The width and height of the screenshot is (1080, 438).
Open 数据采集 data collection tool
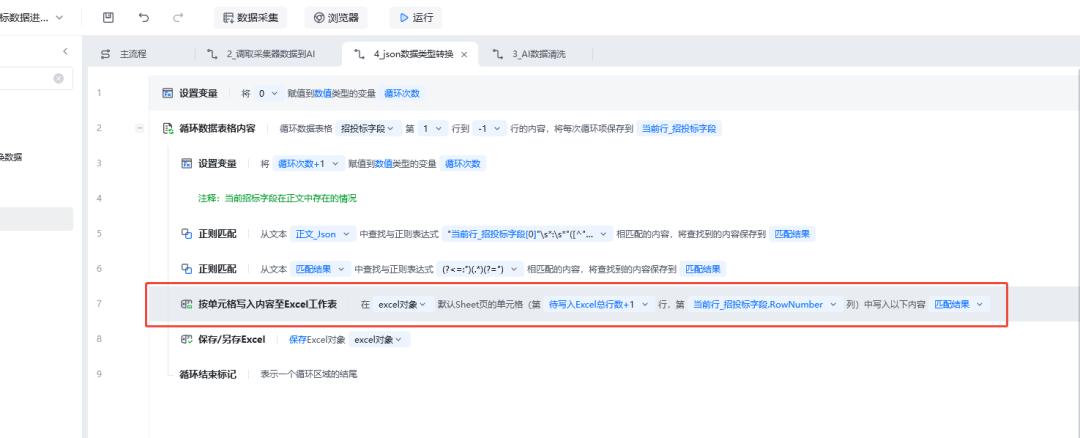pos(250,18)
